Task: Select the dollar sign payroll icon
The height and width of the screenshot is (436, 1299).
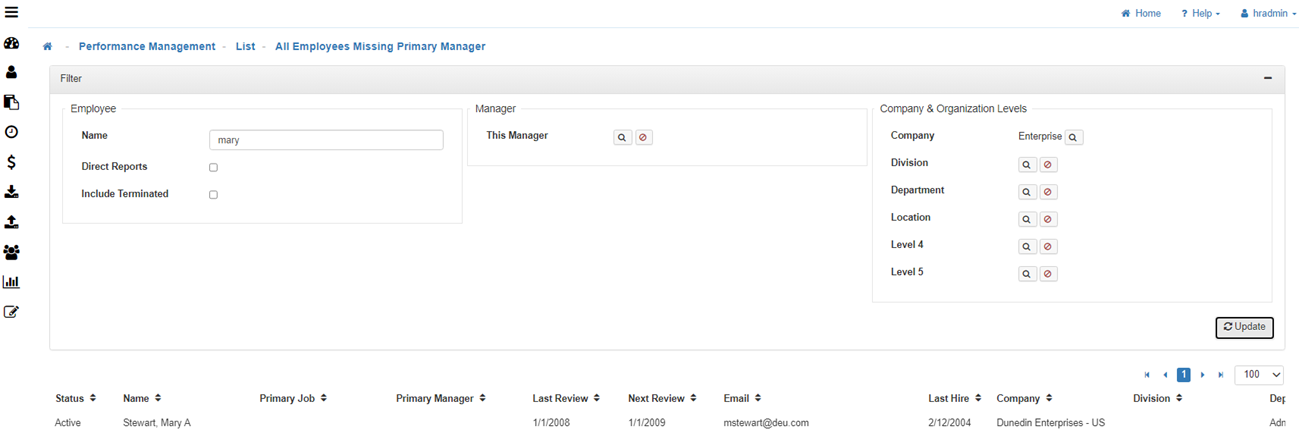Action: click(12, 162)
